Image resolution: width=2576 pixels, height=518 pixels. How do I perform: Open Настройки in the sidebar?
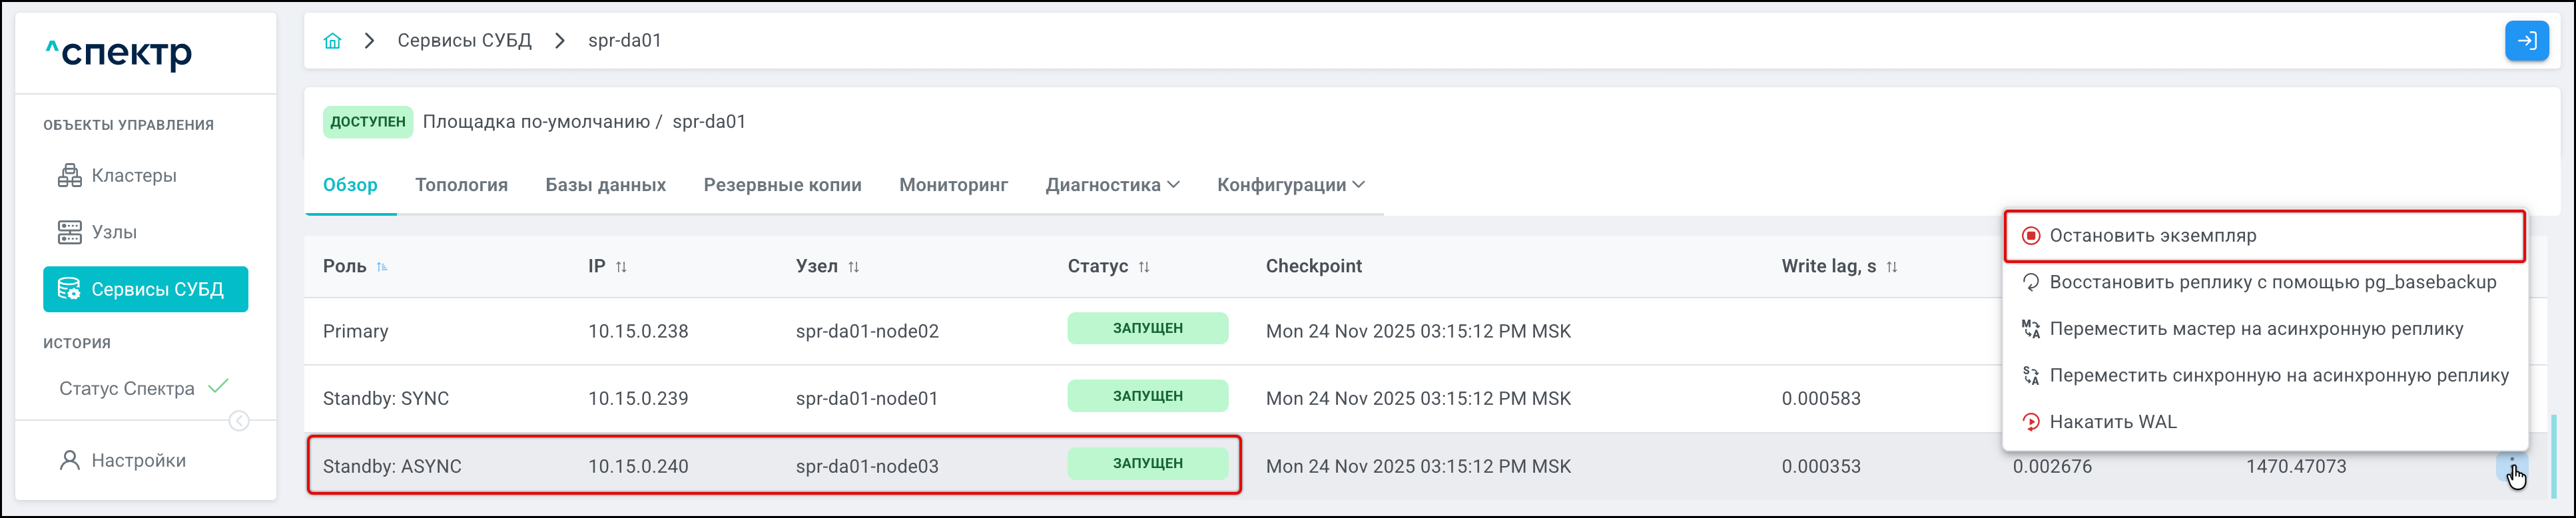(x=138, y=460)
